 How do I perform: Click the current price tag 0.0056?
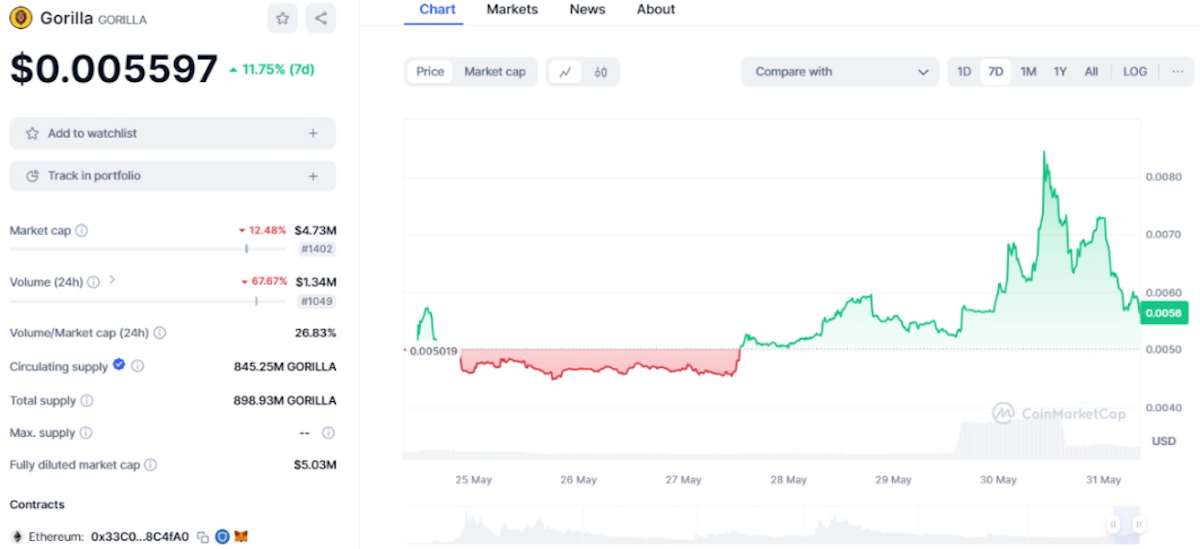click(1163, 313)
